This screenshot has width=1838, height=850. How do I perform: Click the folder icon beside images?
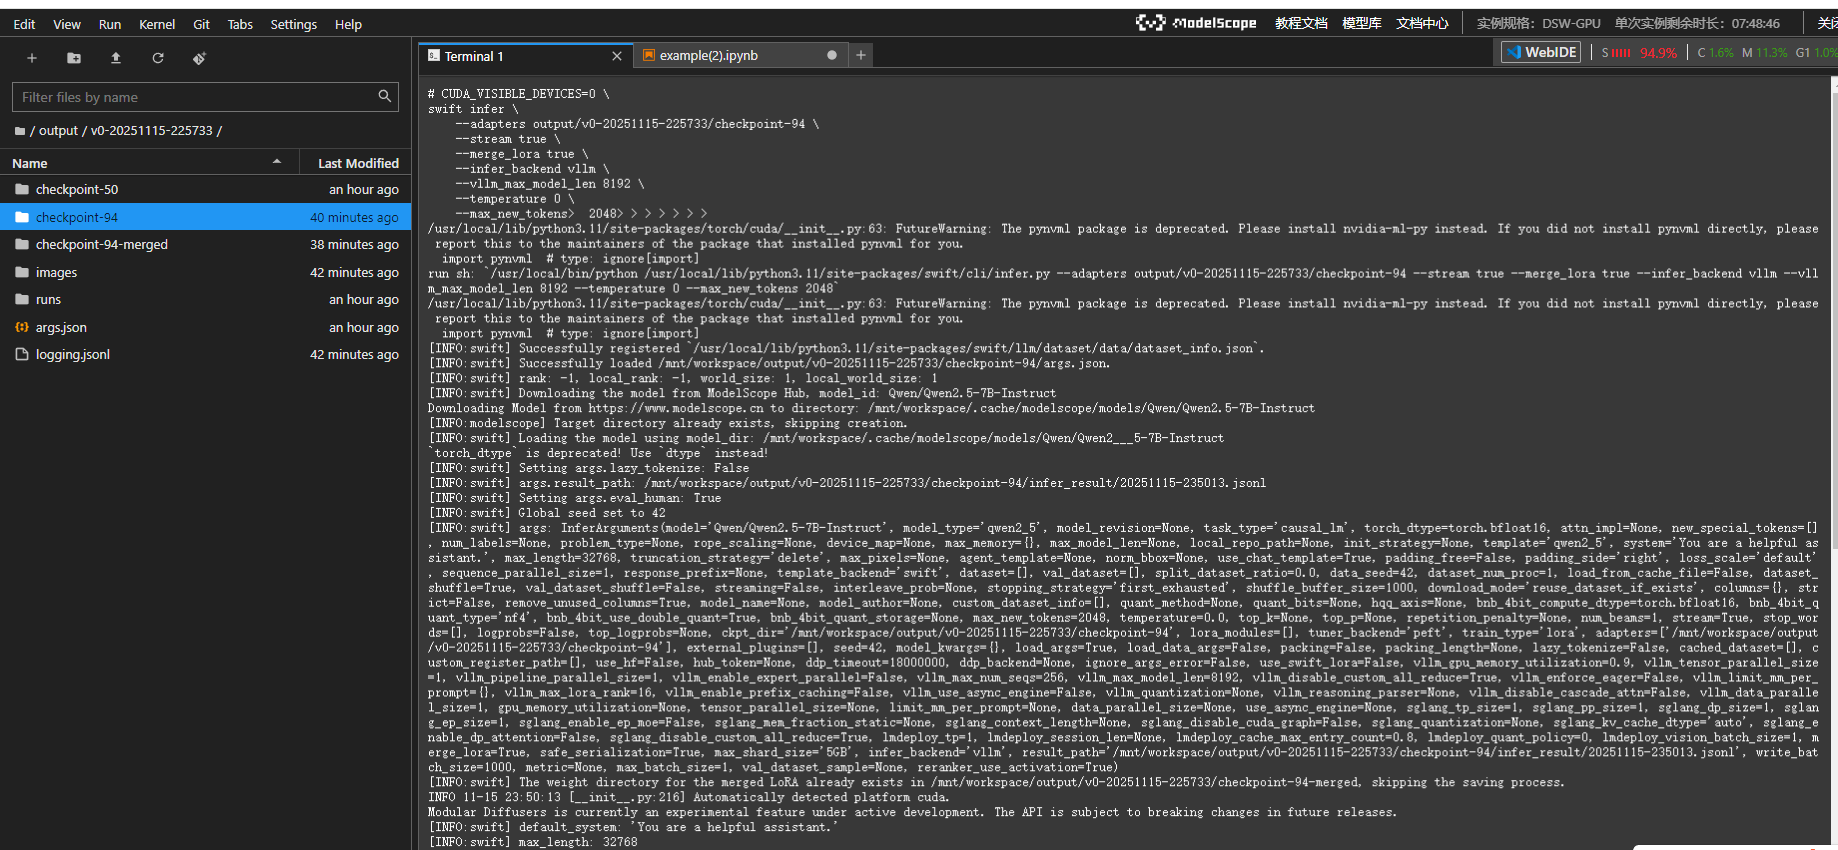[x=22, y=272]
